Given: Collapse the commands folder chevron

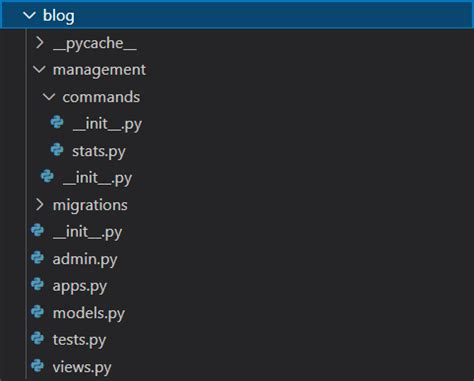Looking at the screenshot, I should pyautogui.click(x=49, y=97).
